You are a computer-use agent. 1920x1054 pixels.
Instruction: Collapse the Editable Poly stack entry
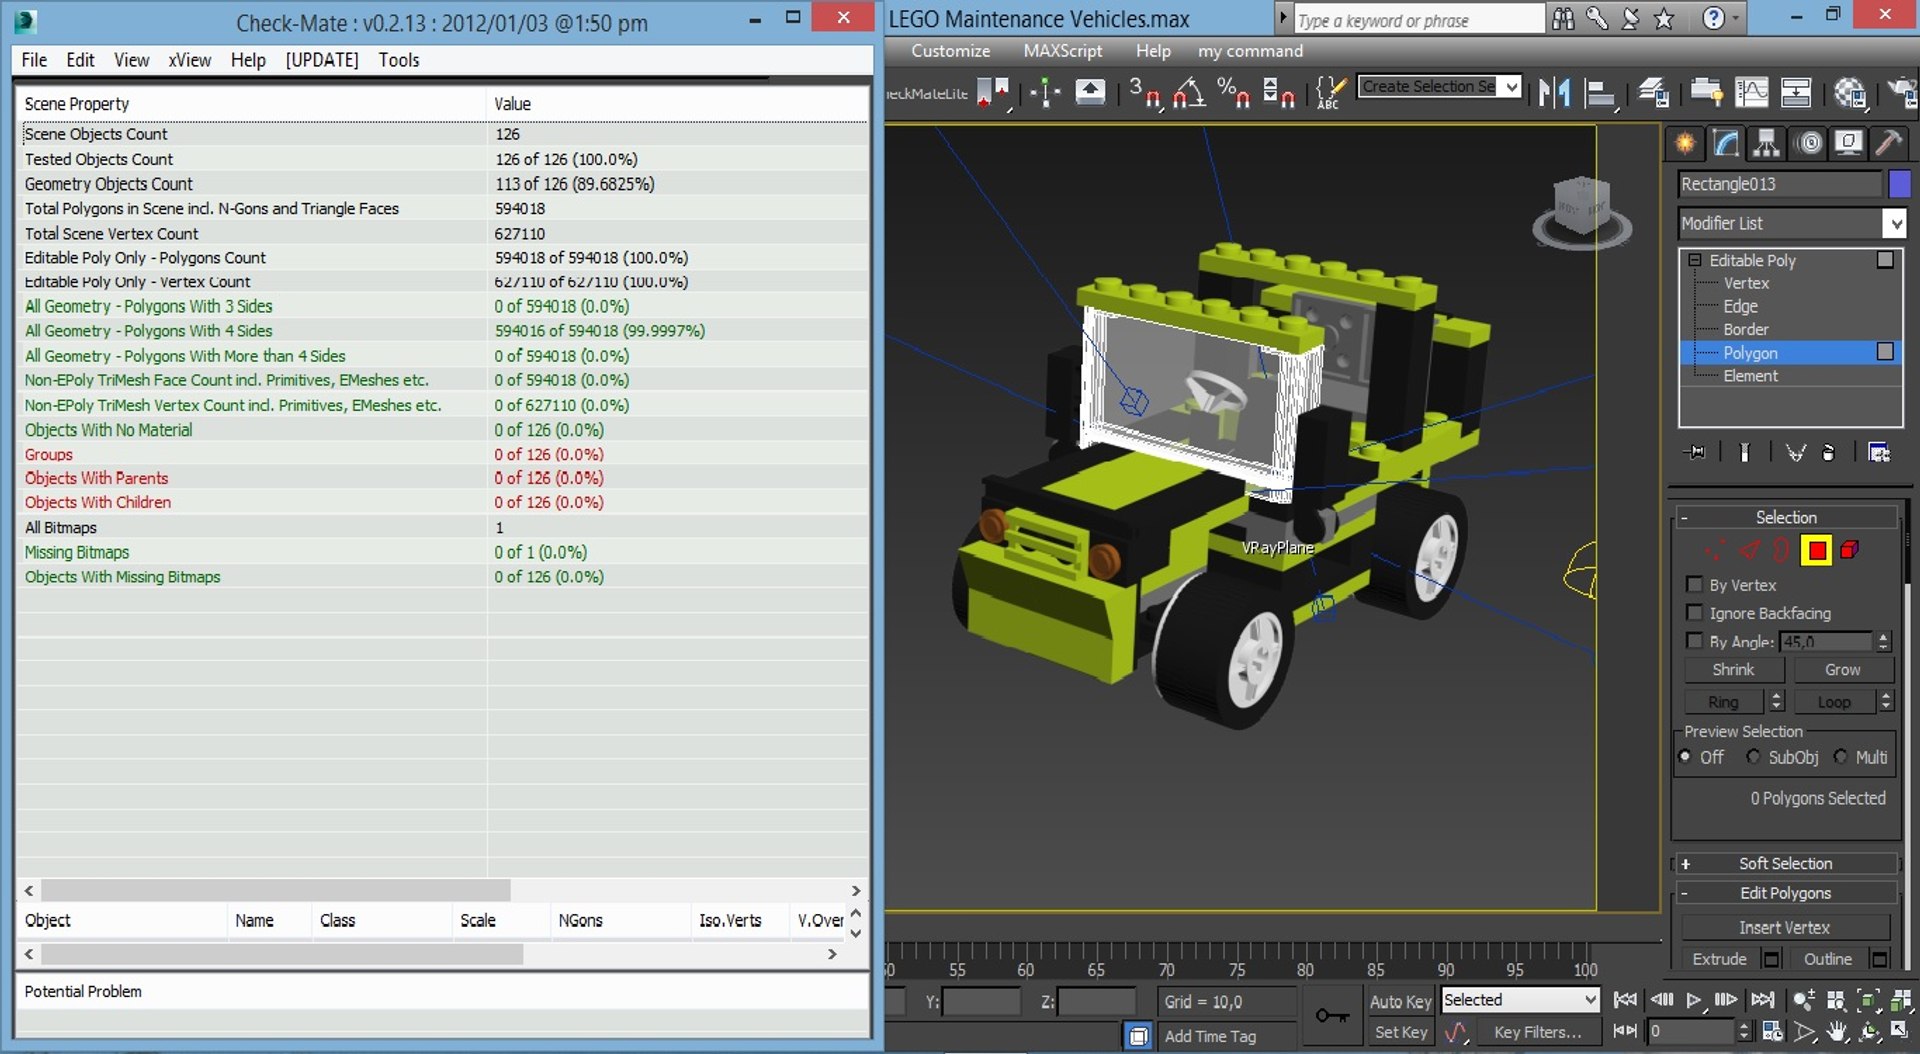coord(1695,260)
